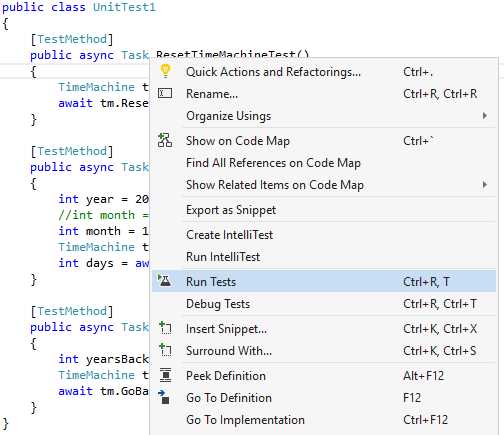Click the Surround With icon

coord(165,350)
